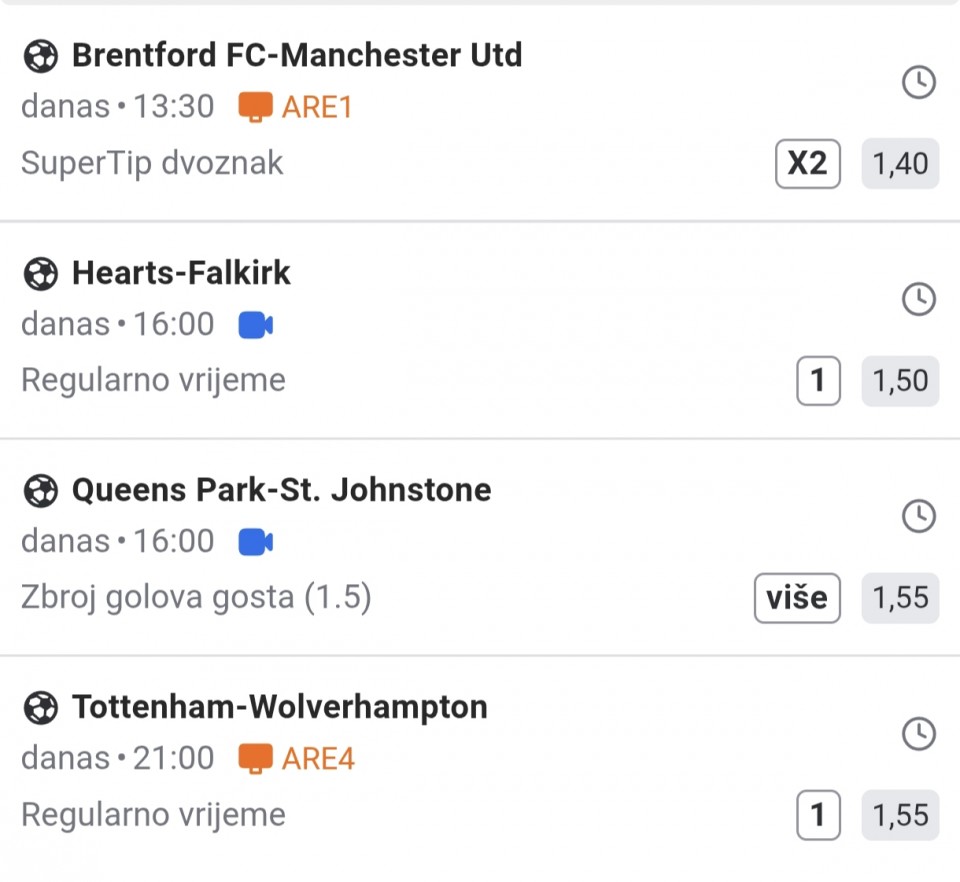Tap the clock icon for Queens Park-St. Johnstone
The image size is (960, 882).
click(x=918, y=517)
